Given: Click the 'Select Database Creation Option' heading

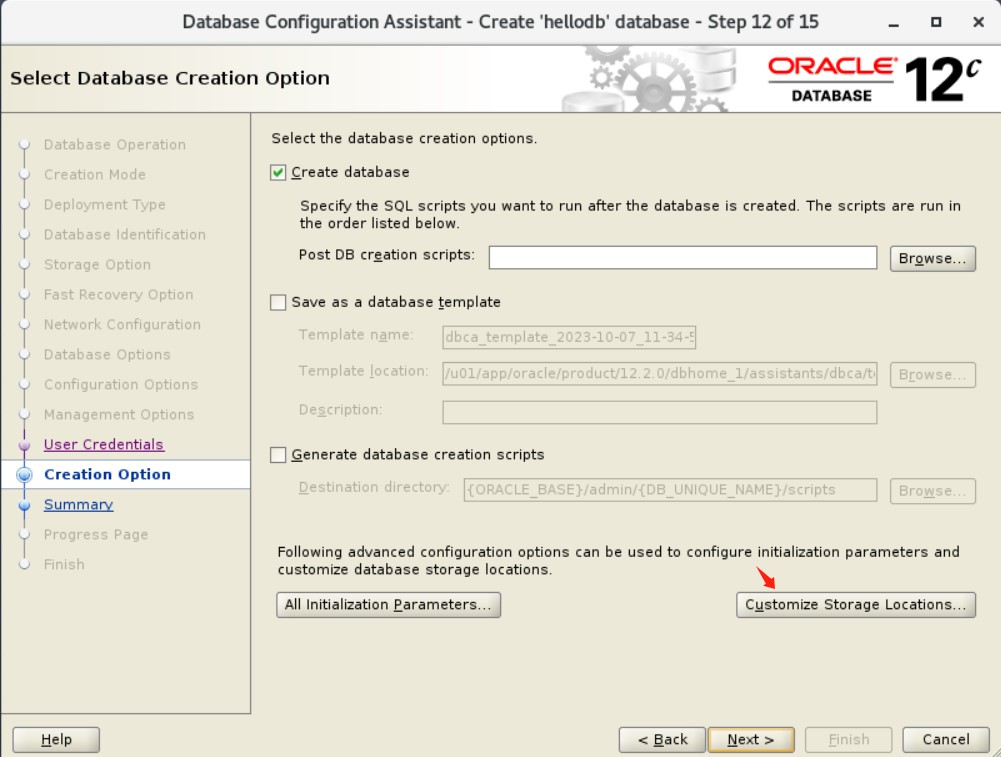Looking at the screenshot, I should (x=170, y=79).
